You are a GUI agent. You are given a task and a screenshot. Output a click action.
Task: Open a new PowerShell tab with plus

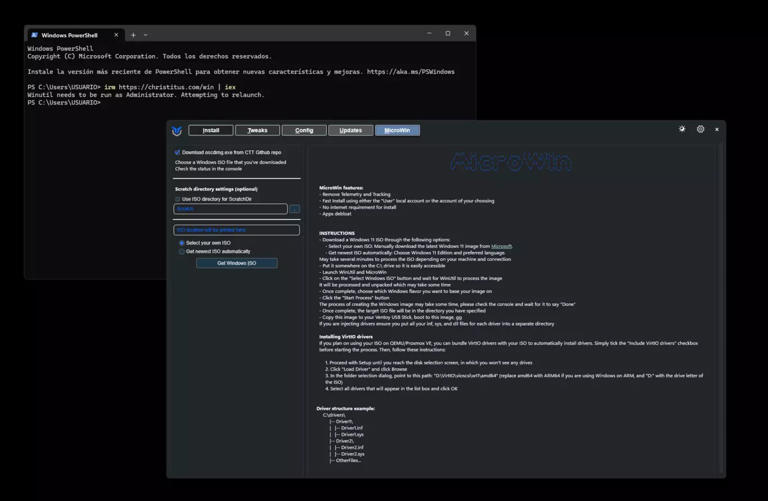(133, 35)
